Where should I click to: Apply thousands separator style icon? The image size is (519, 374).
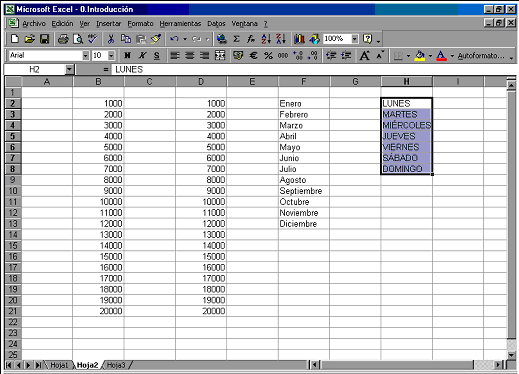point(283,55)
